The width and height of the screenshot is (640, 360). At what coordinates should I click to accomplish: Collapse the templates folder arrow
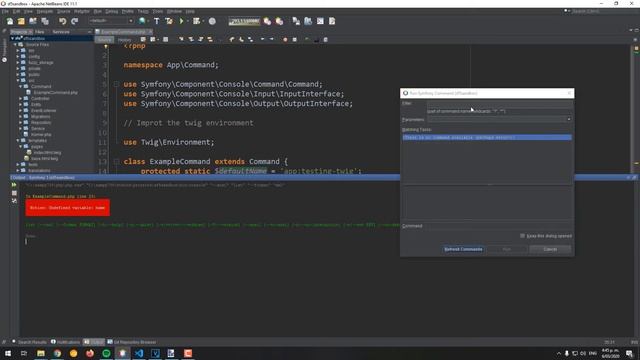pyautogui.click(x=18, y=140)
